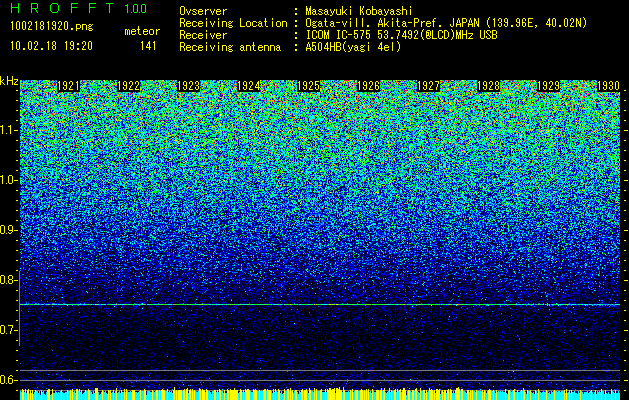Click the 1922 time marker label
629x400 pixels.
tap(128, 86)
